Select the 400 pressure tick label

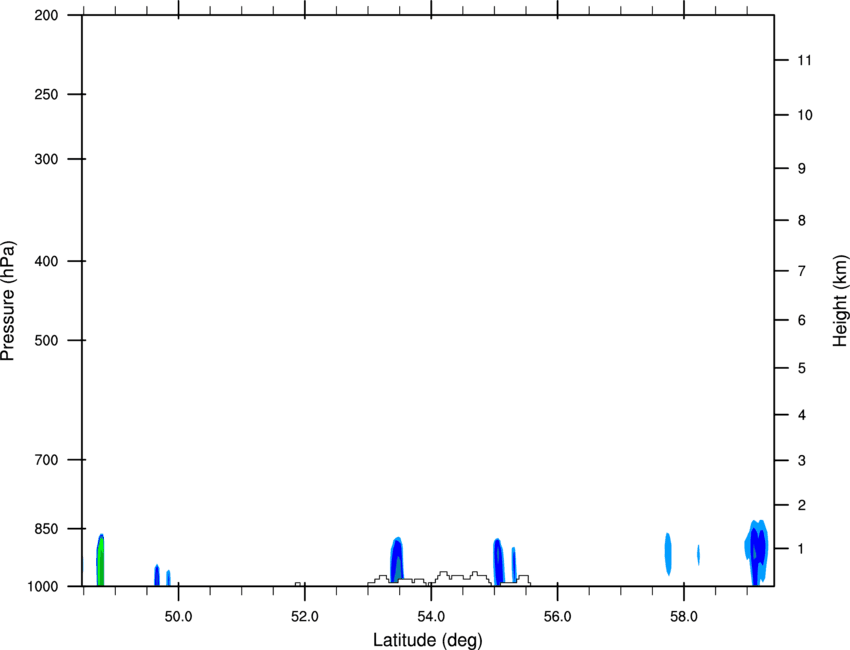point(46,261)
